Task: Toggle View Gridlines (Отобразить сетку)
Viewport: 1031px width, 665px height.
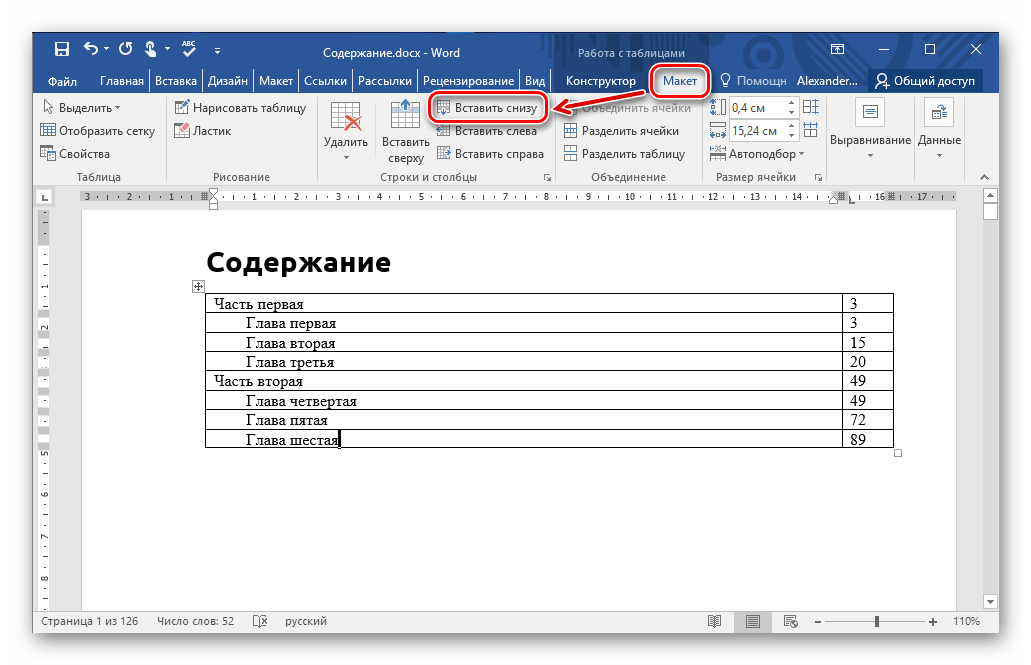Action: coord(98,130)
